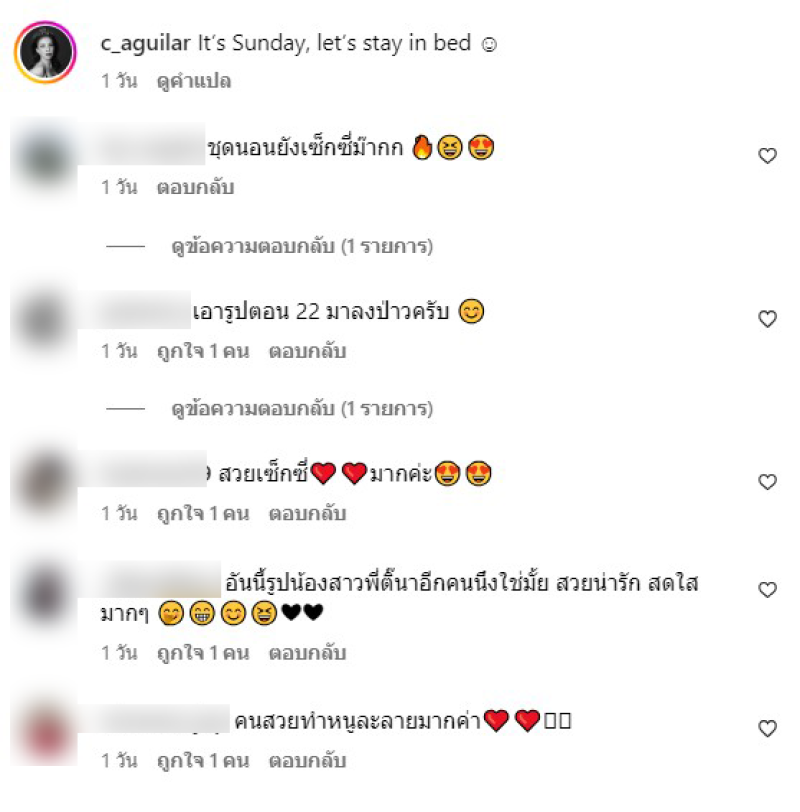Viewport: 800px width, 812px height.
Task: View likes on the คนสวยทำหนูละลาย comment
Action: tap(203, 761)
